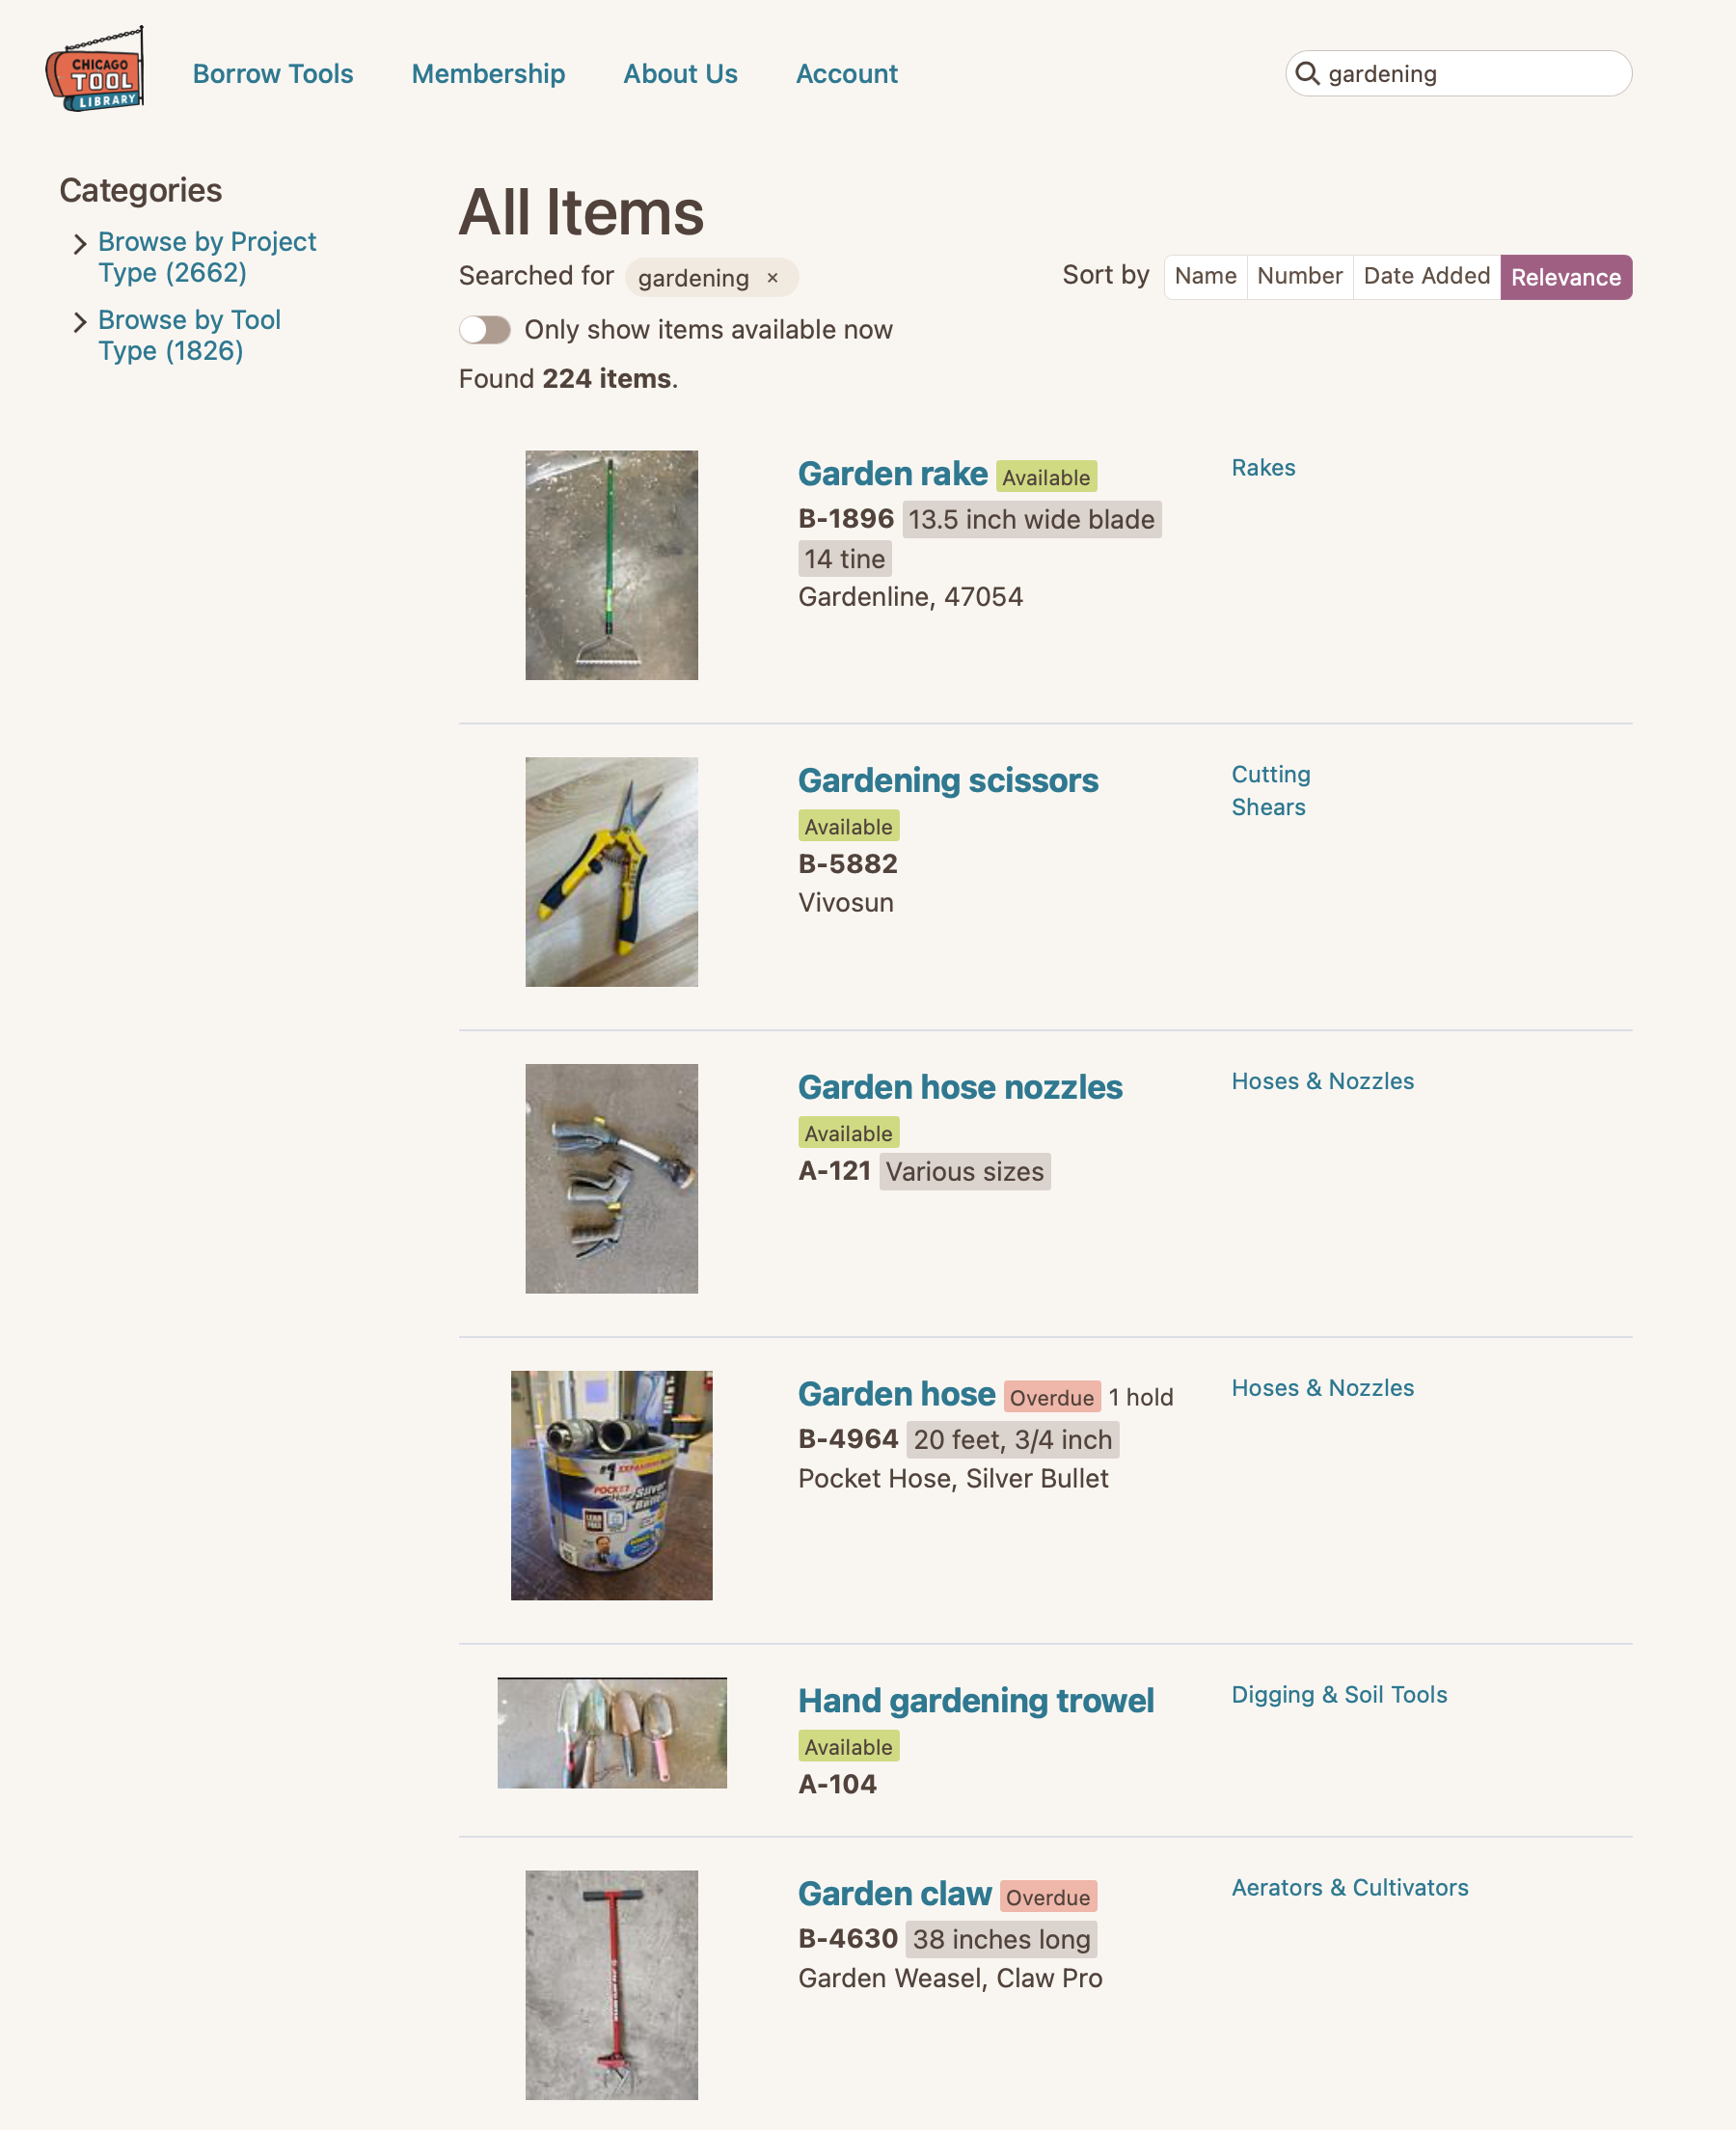The height and width of the screenshot is (2130, 1736).
Task: Click into the gardening search field
Action: (1470, 74)
